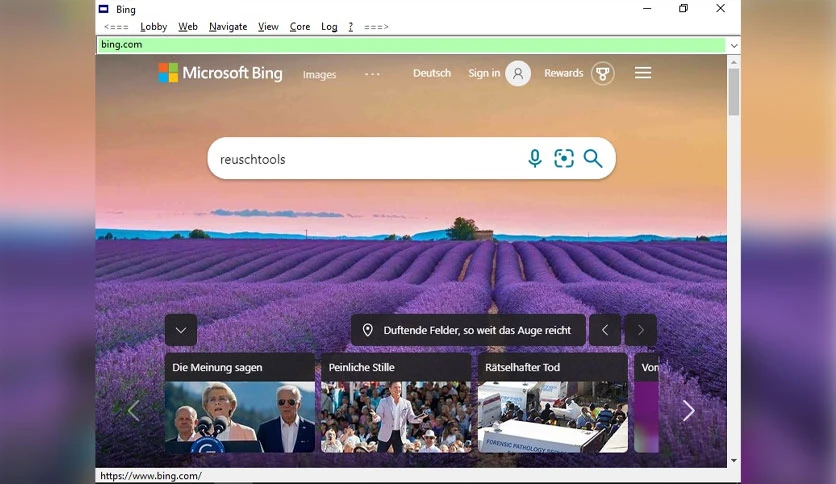Click the vertical scrollbar thumb
The height and width of the screenshot is (484, 836).
[734, 91]
